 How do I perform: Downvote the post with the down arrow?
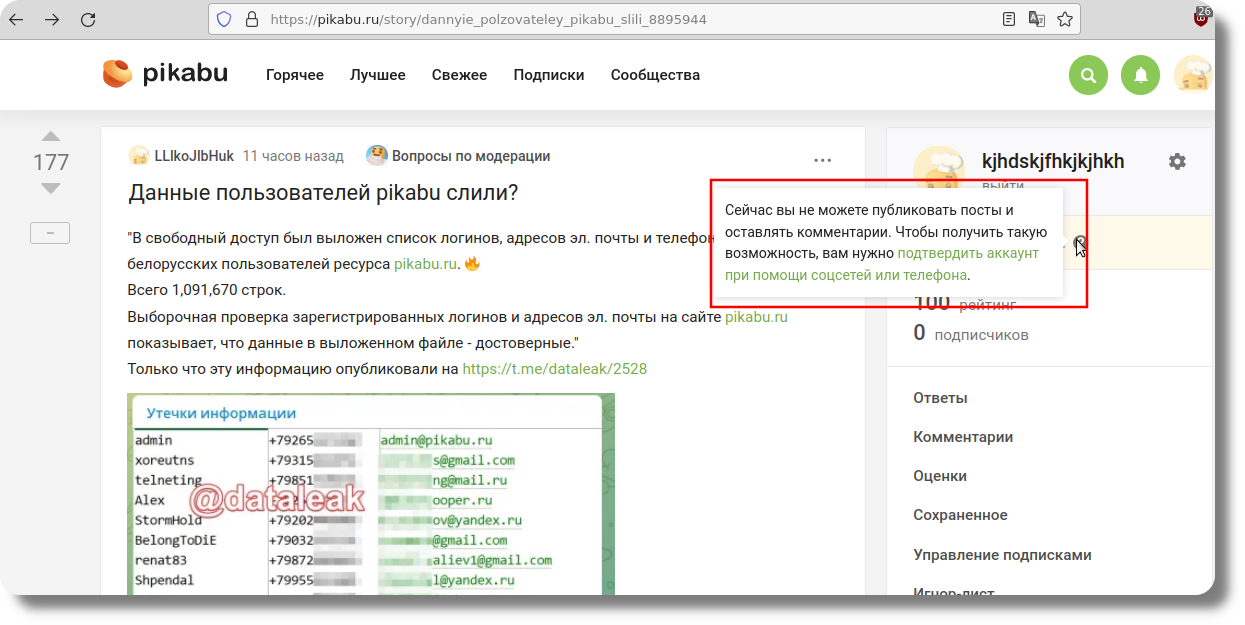(x=51, y=188)
